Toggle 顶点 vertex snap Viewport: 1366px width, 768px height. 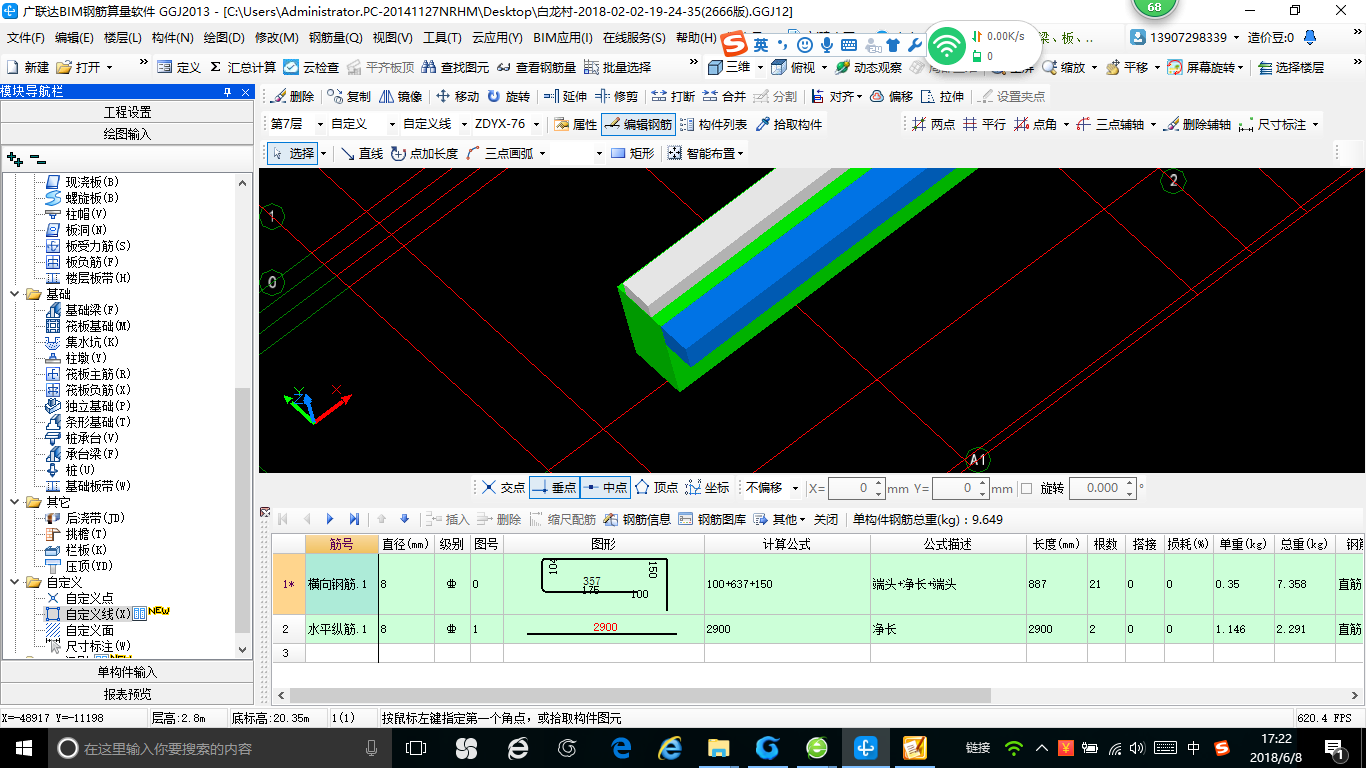657,488
